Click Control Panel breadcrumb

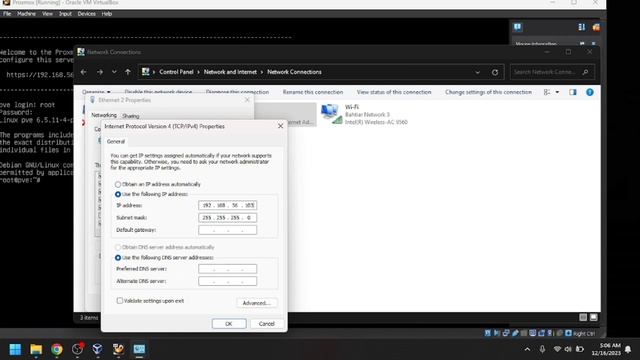coord(176,72)
